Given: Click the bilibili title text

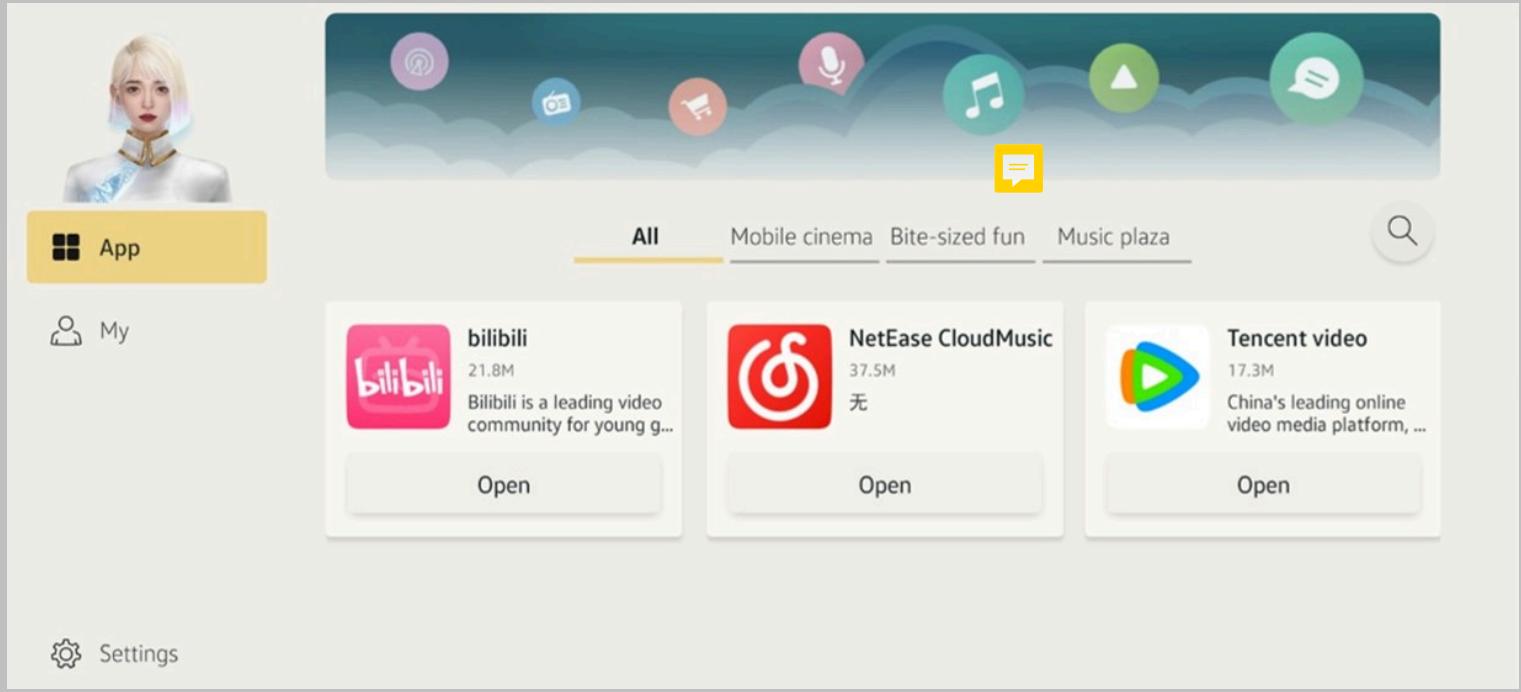Looking at the screenshot, I should coord(497,338).
